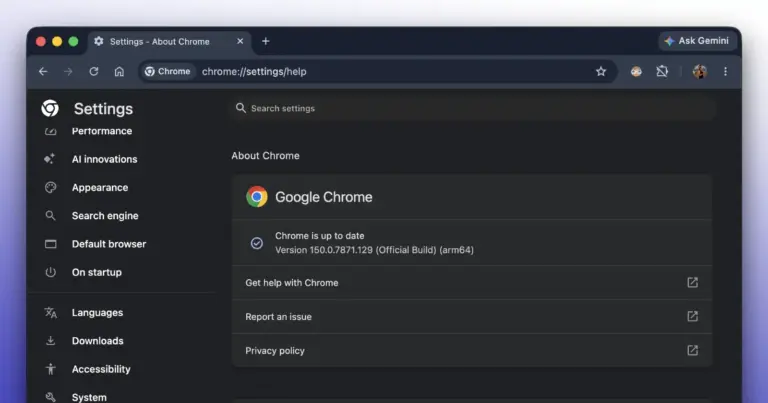Close the Settings - About Chrome tab
The image size is (768, 403).
pos(240,42)
